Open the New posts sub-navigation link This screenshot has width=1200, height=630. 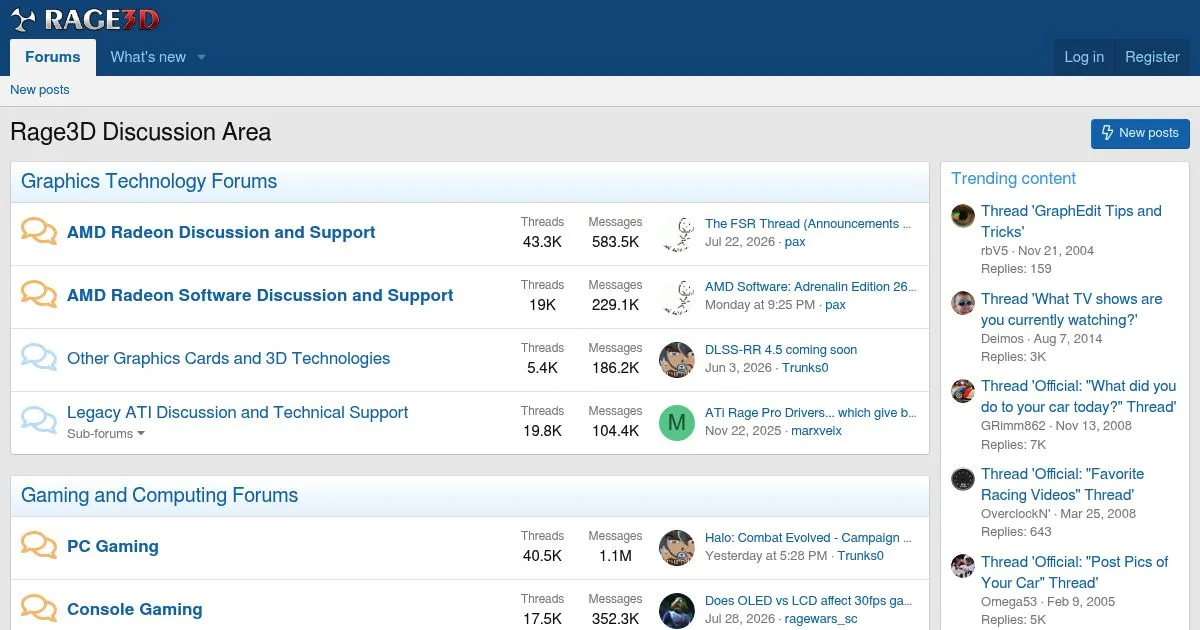[40, 90]
